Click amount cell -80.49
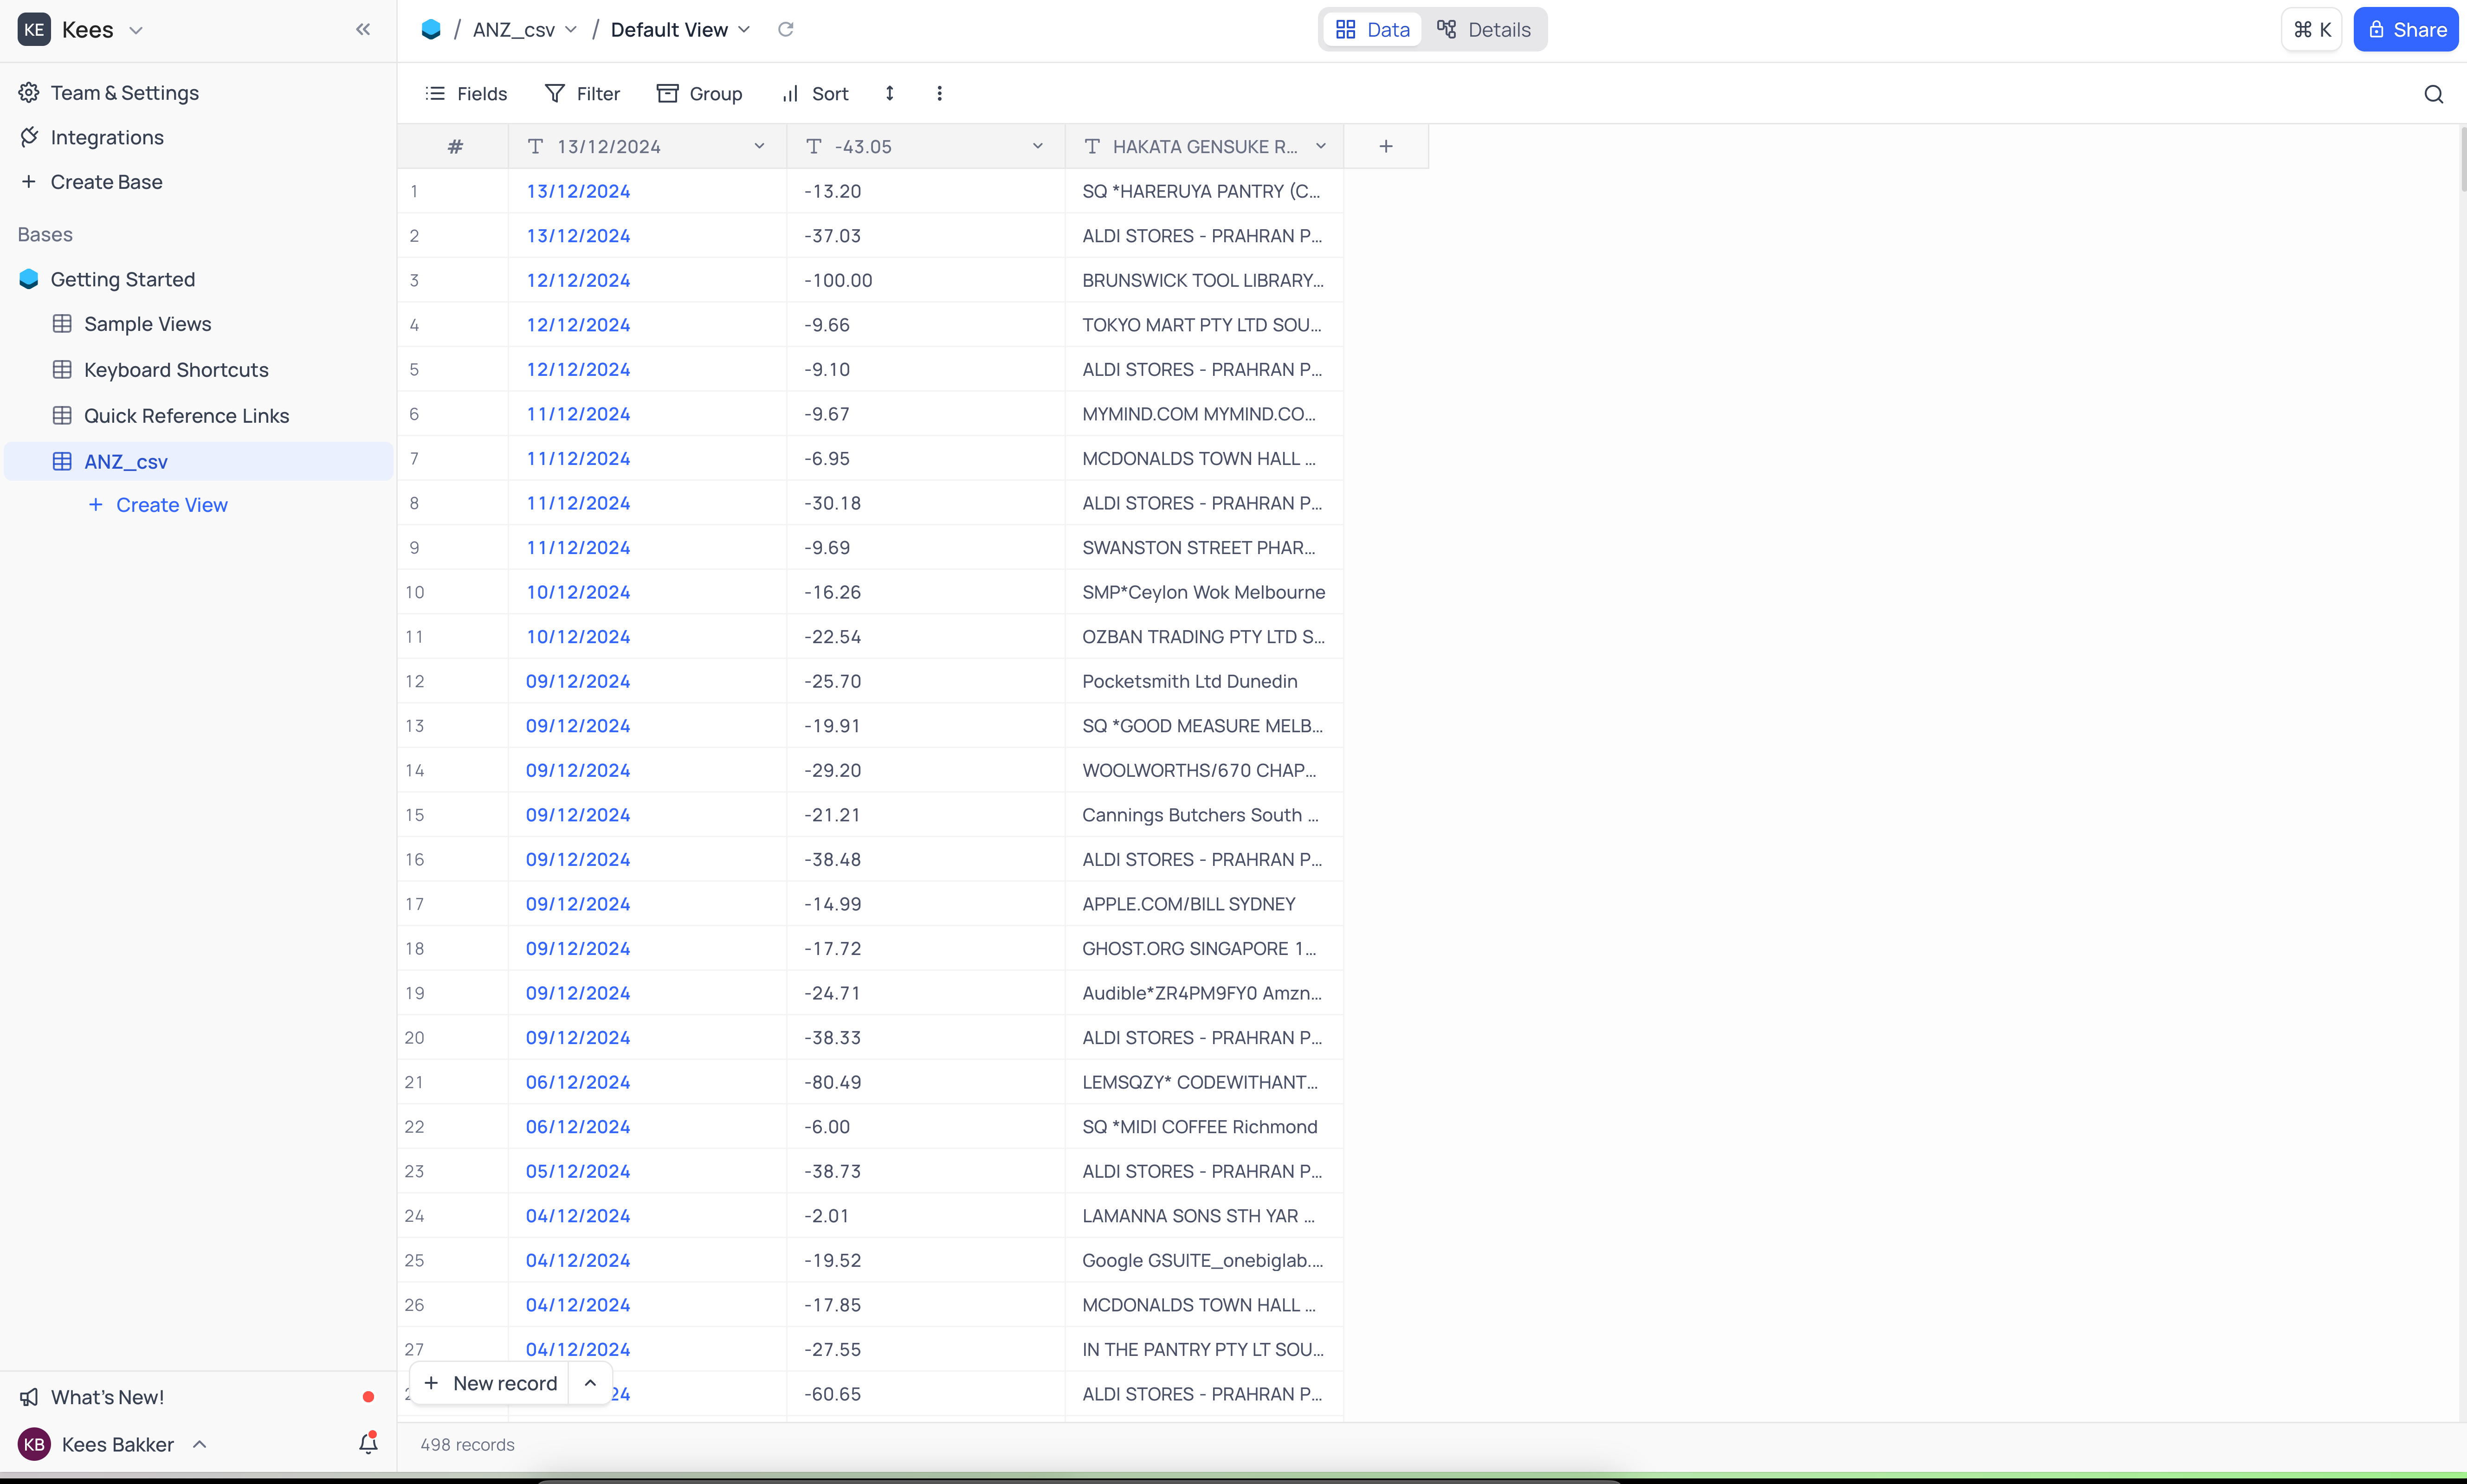Image resolution: width=2467 pixels, height=1484 pixels. pyautogui.click(x=926, y=1082)
